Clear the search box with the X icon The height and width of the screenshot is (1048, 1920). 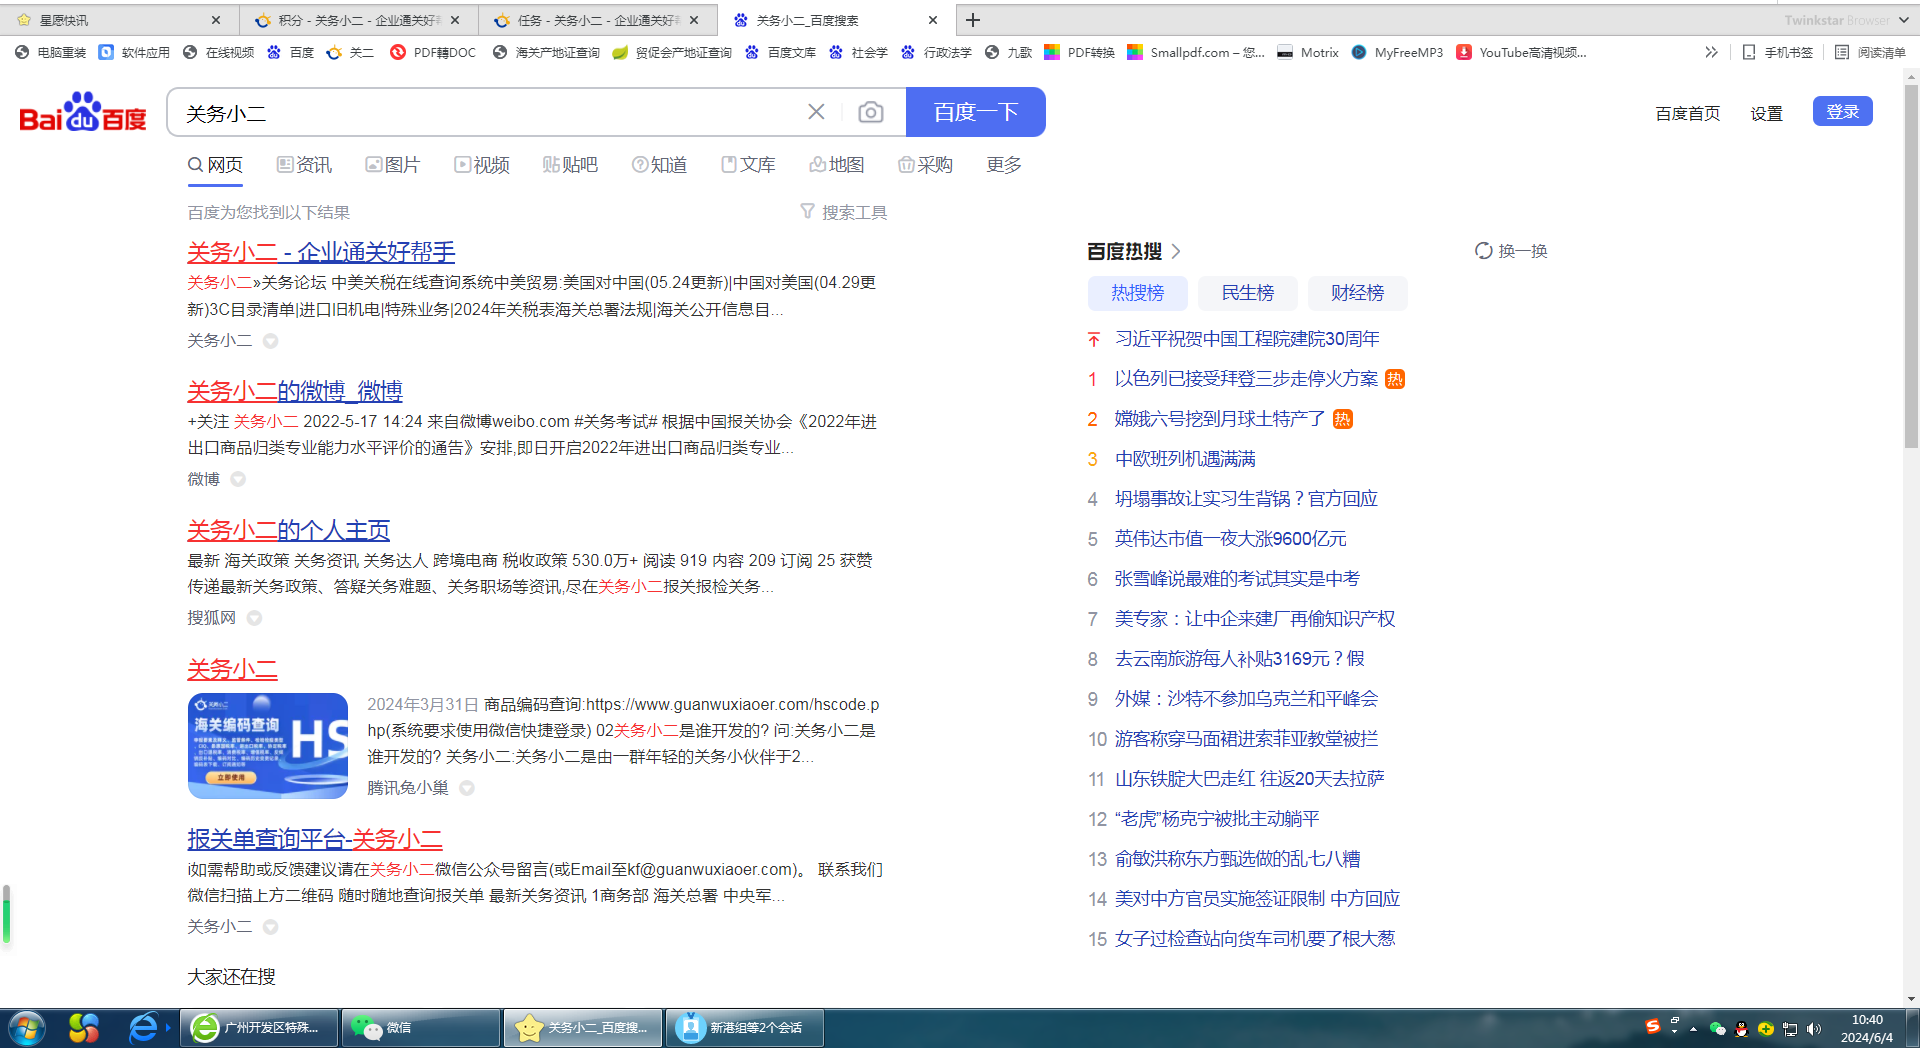coord(816,112)
